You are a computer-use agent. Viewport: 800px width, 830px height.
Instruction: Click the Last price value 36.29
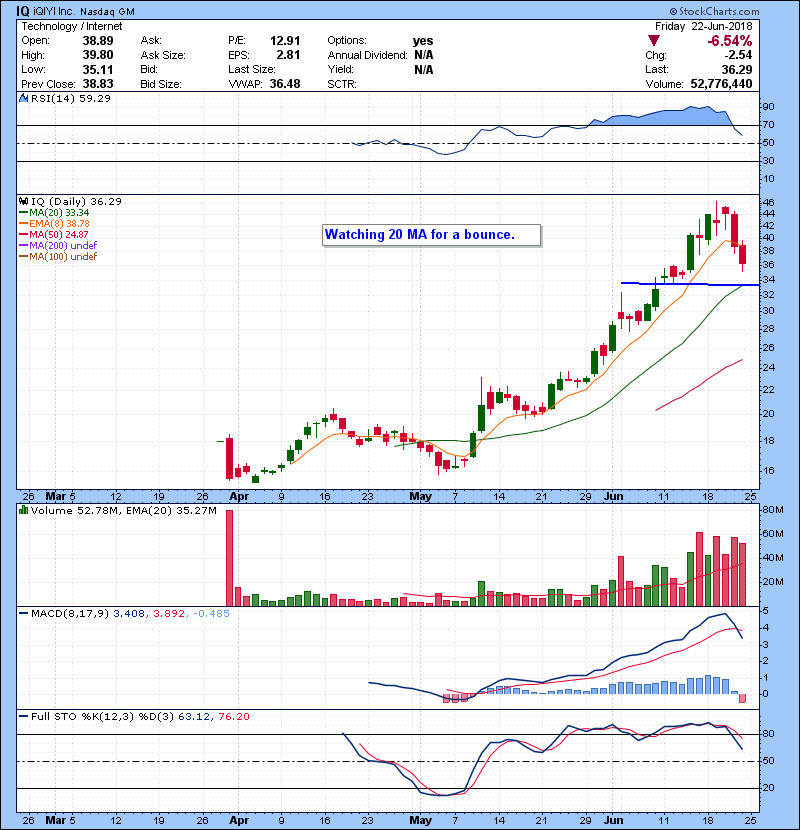(x=736, y=69)
